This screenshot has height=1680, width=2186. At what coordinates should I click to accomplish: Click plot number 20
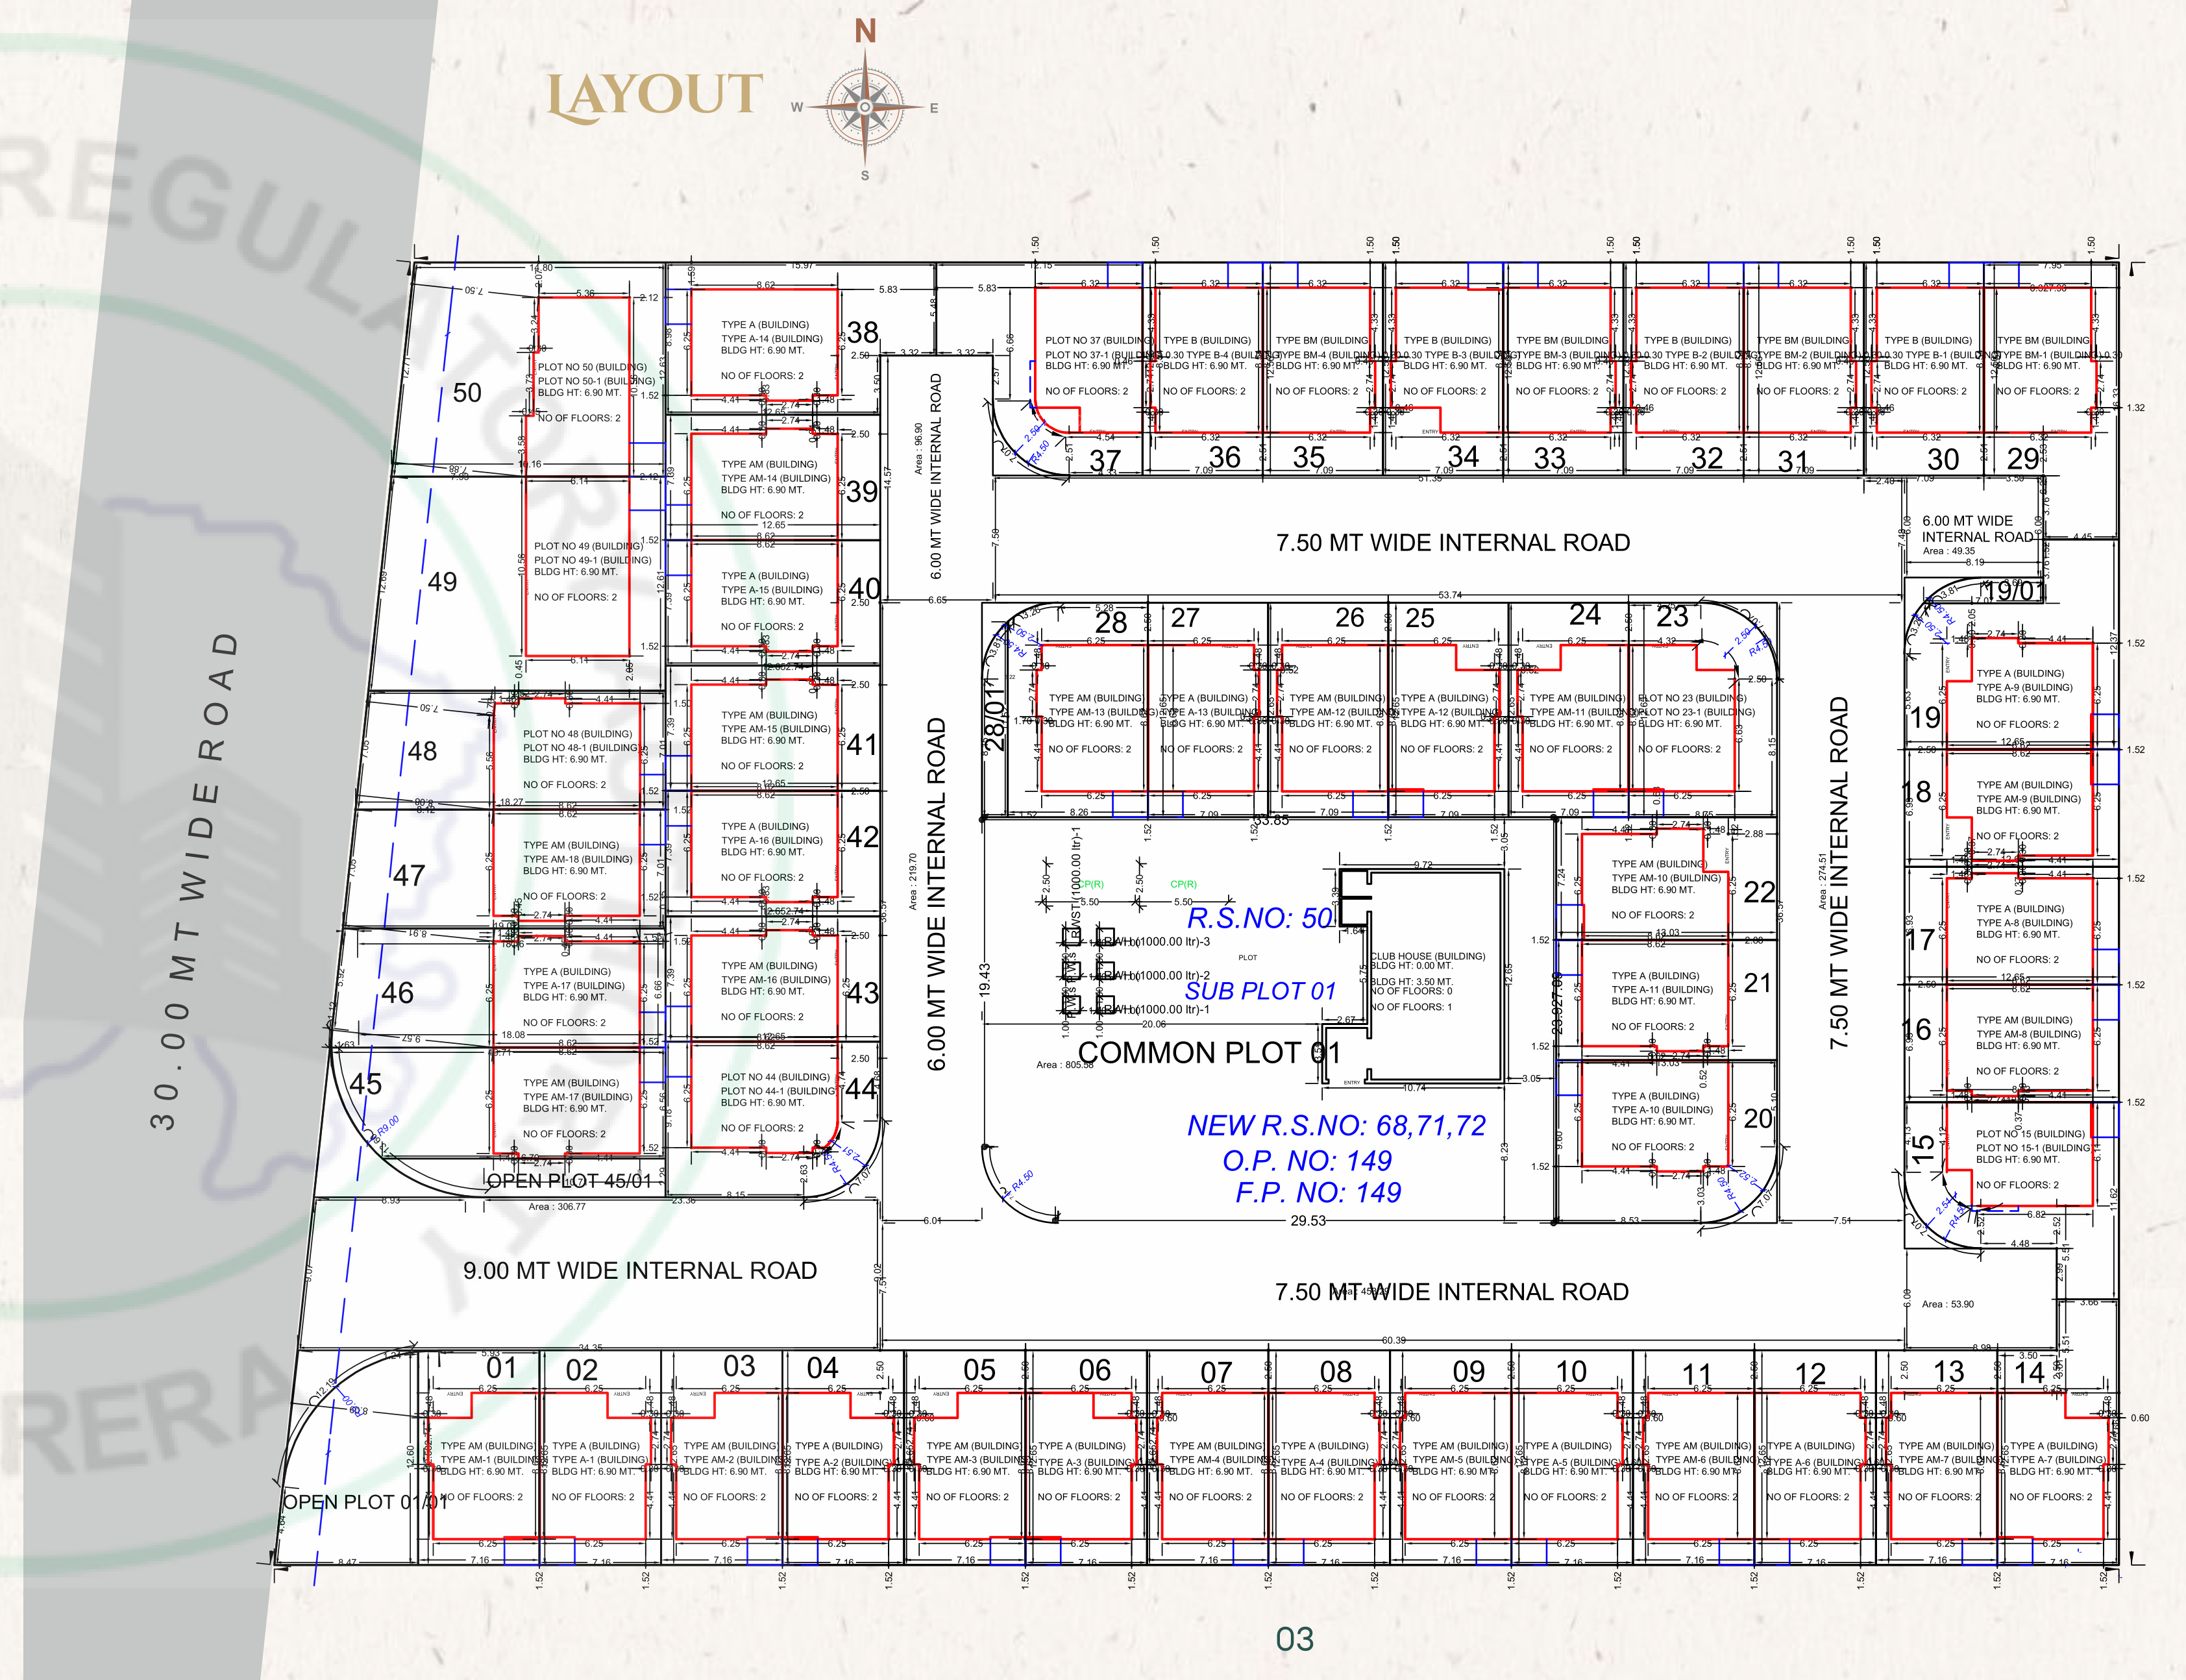click(1758, 1119)
